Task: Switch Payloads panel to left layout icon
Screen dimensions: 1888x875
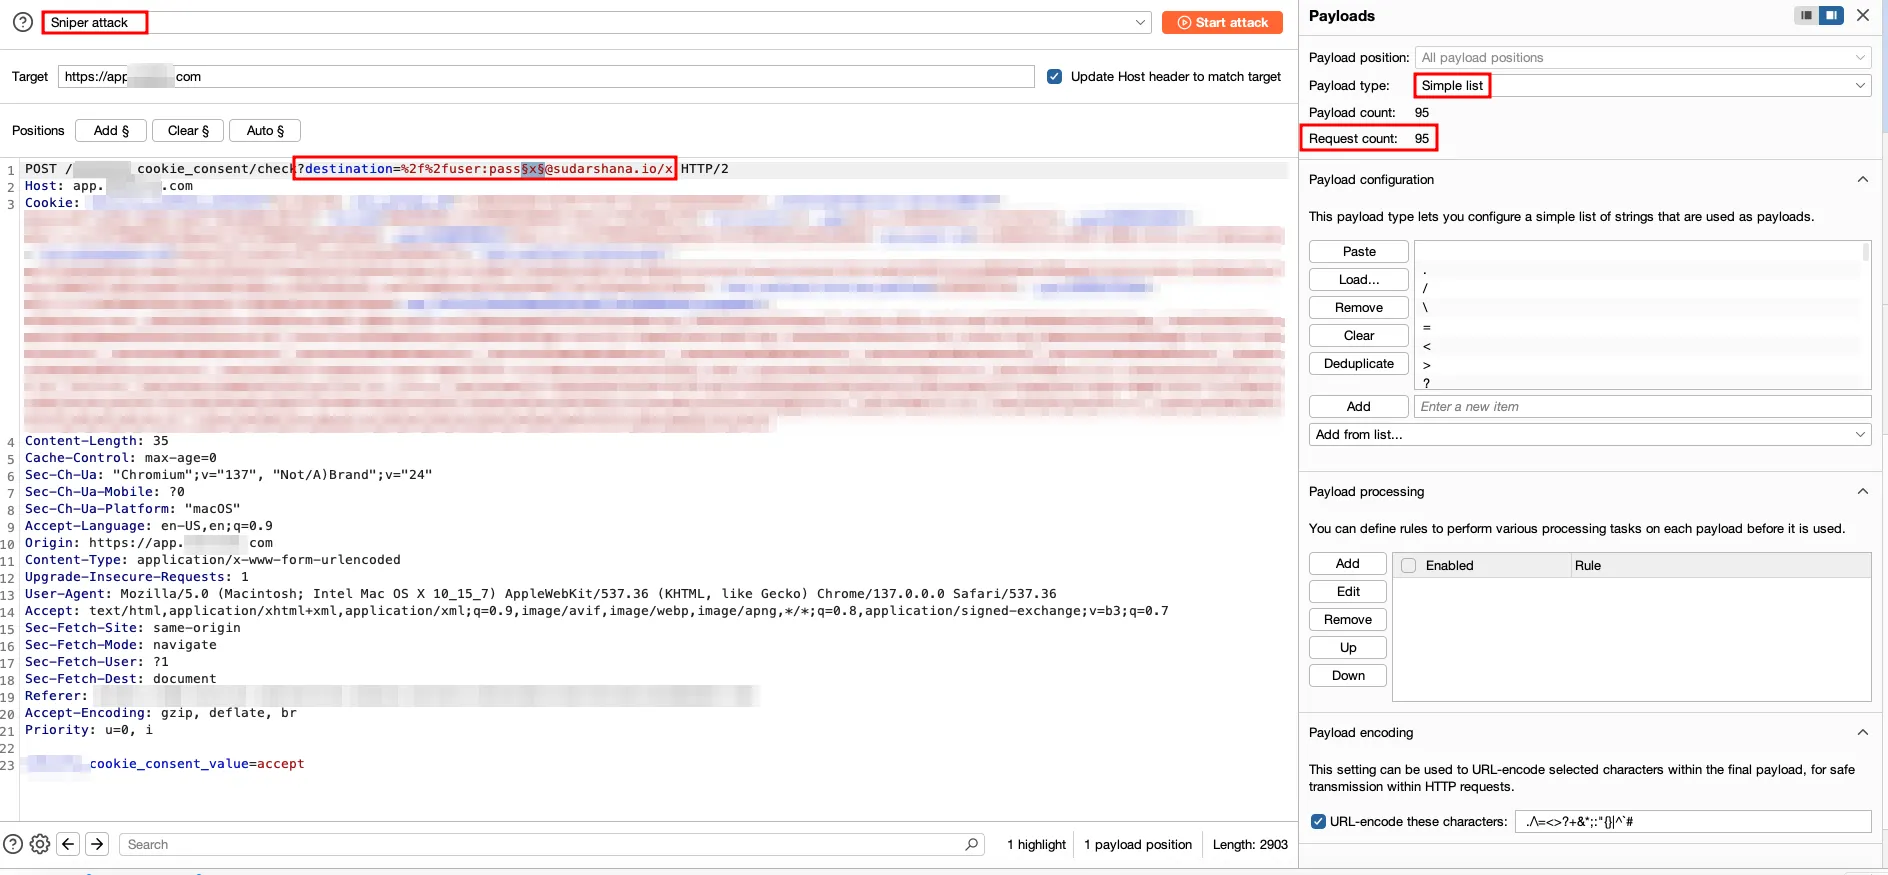Action: [x=1806, y=15]
